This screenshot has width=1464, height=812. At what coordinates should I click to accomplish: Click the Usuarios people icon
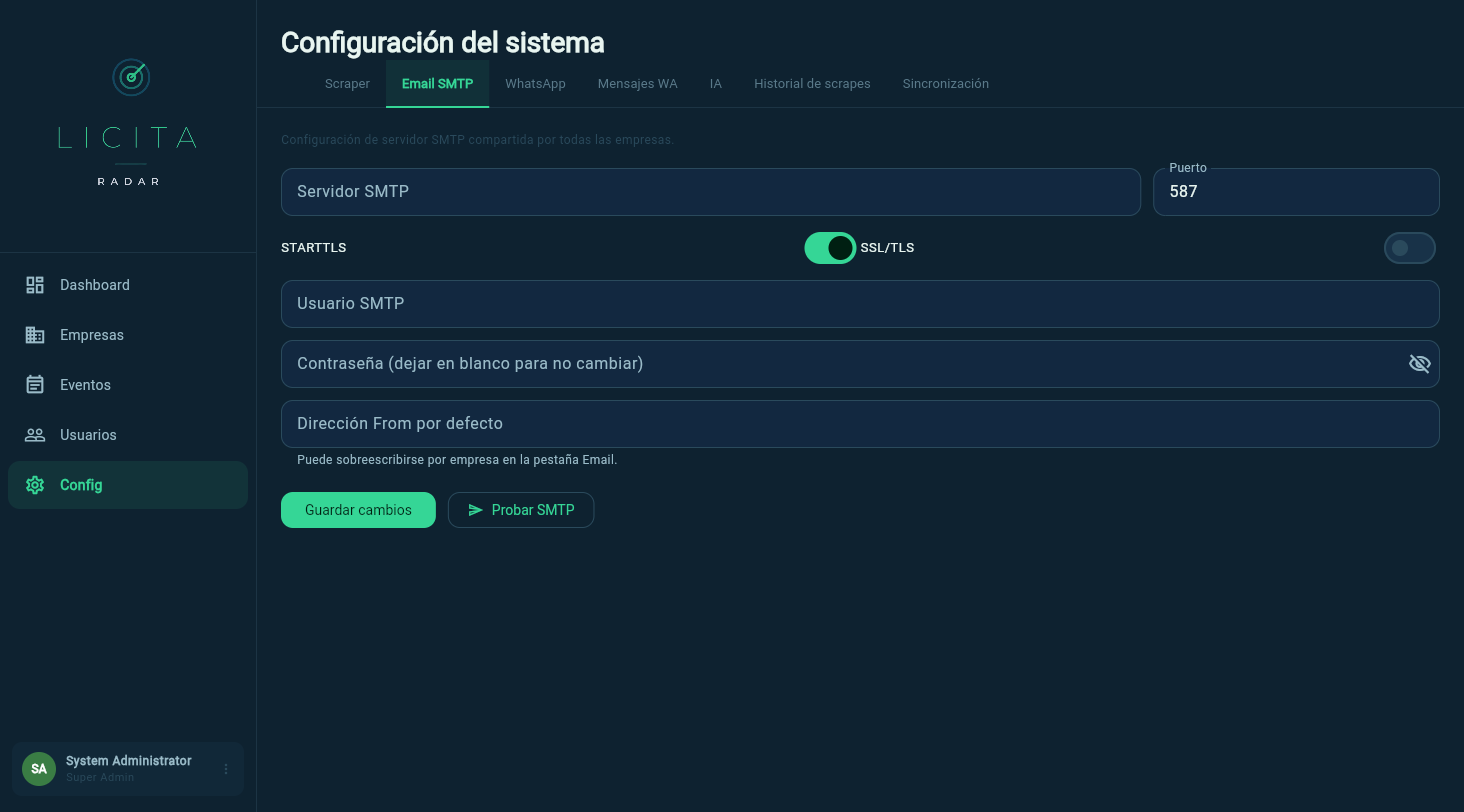pyautogui.click(x=35, y=435)
